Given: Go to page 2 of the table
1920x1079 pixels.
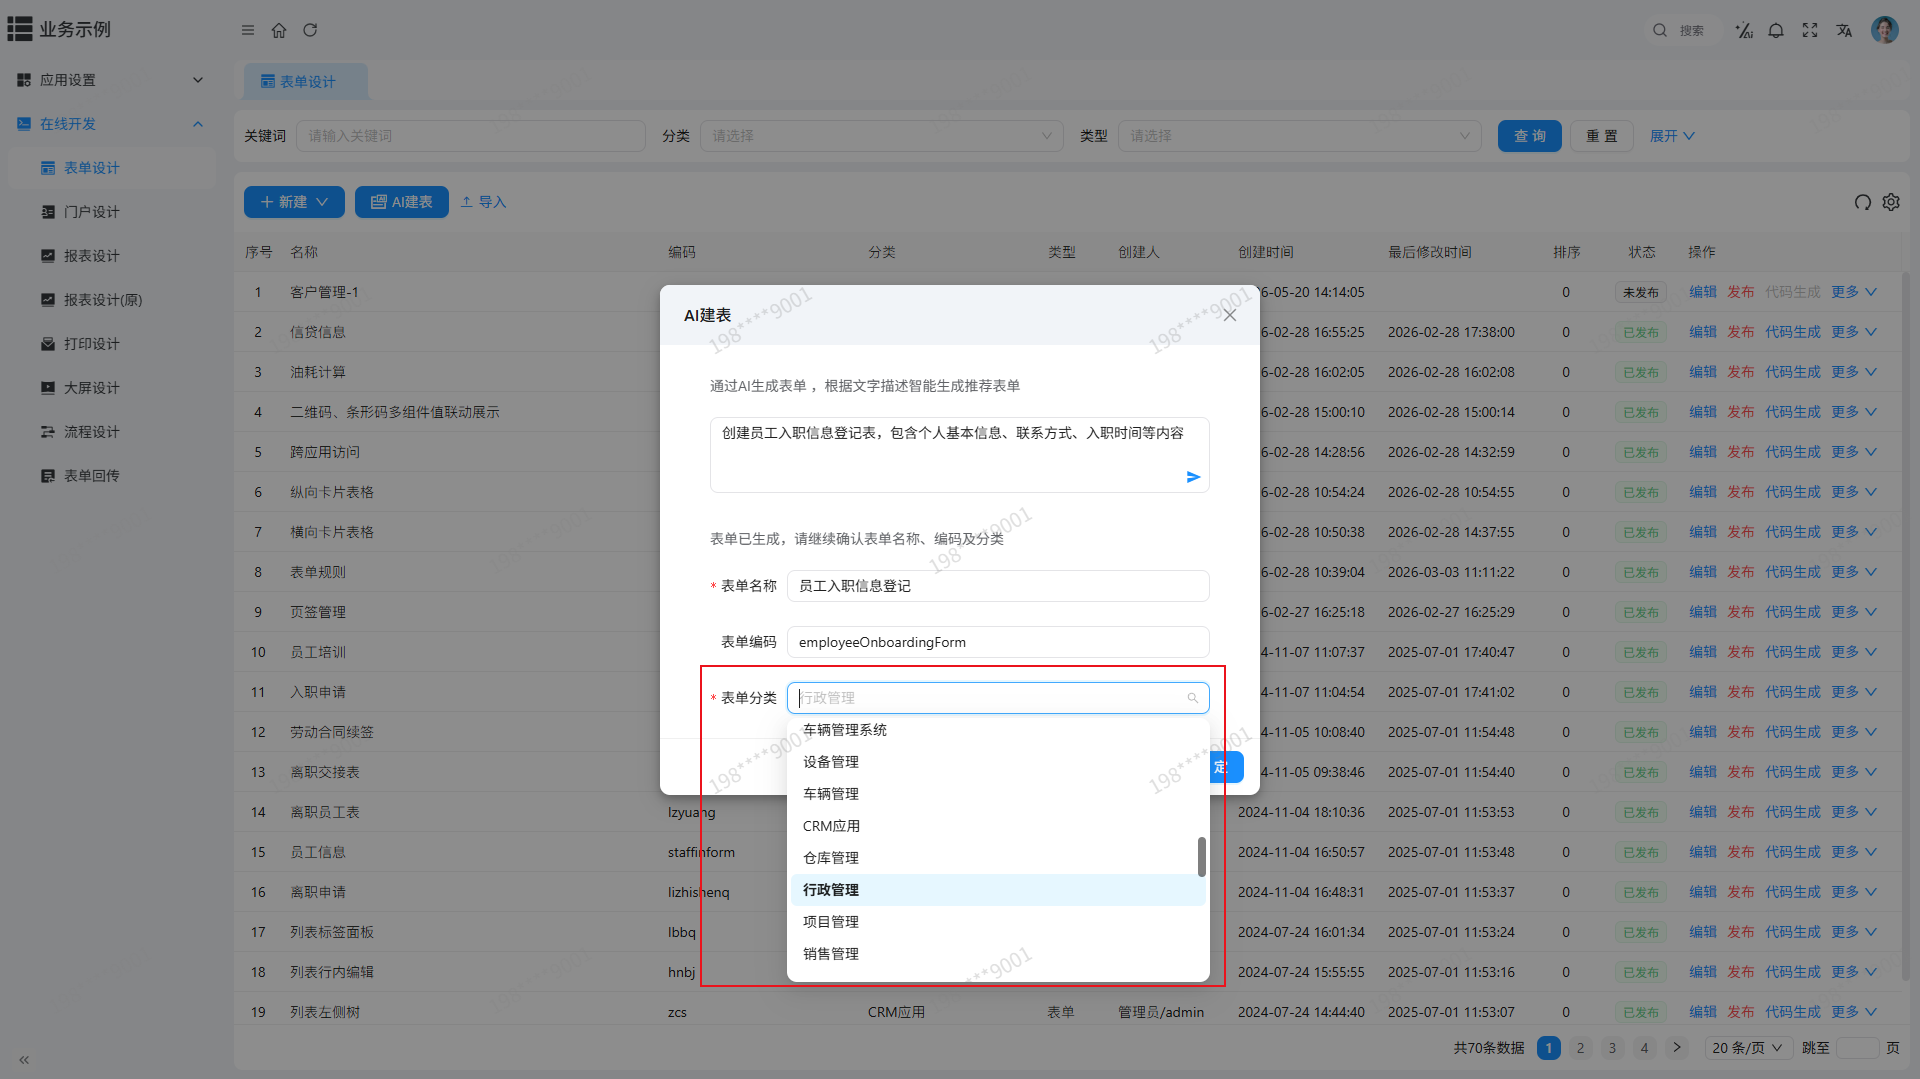Looking at the screenshot, I should (1580, 1048).
